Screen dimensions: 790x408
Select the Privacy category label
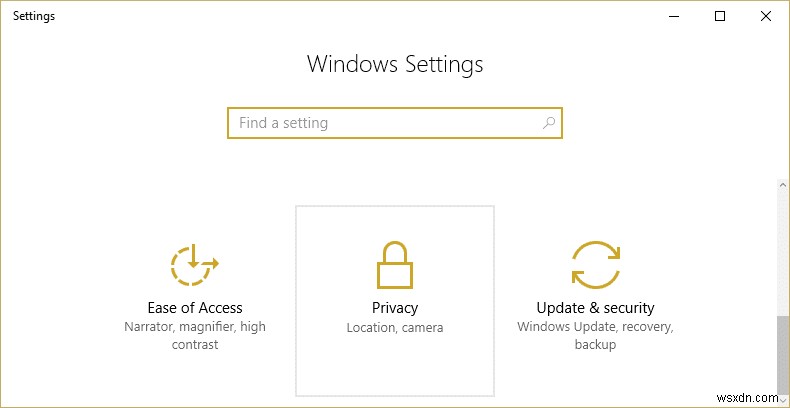click(395, 308)
